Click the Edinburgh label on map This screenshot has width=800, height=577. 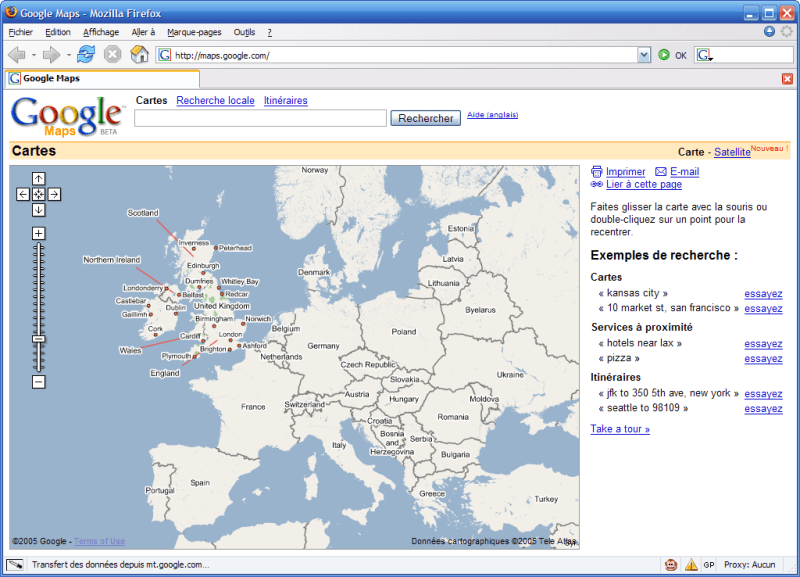click(203, 266)
